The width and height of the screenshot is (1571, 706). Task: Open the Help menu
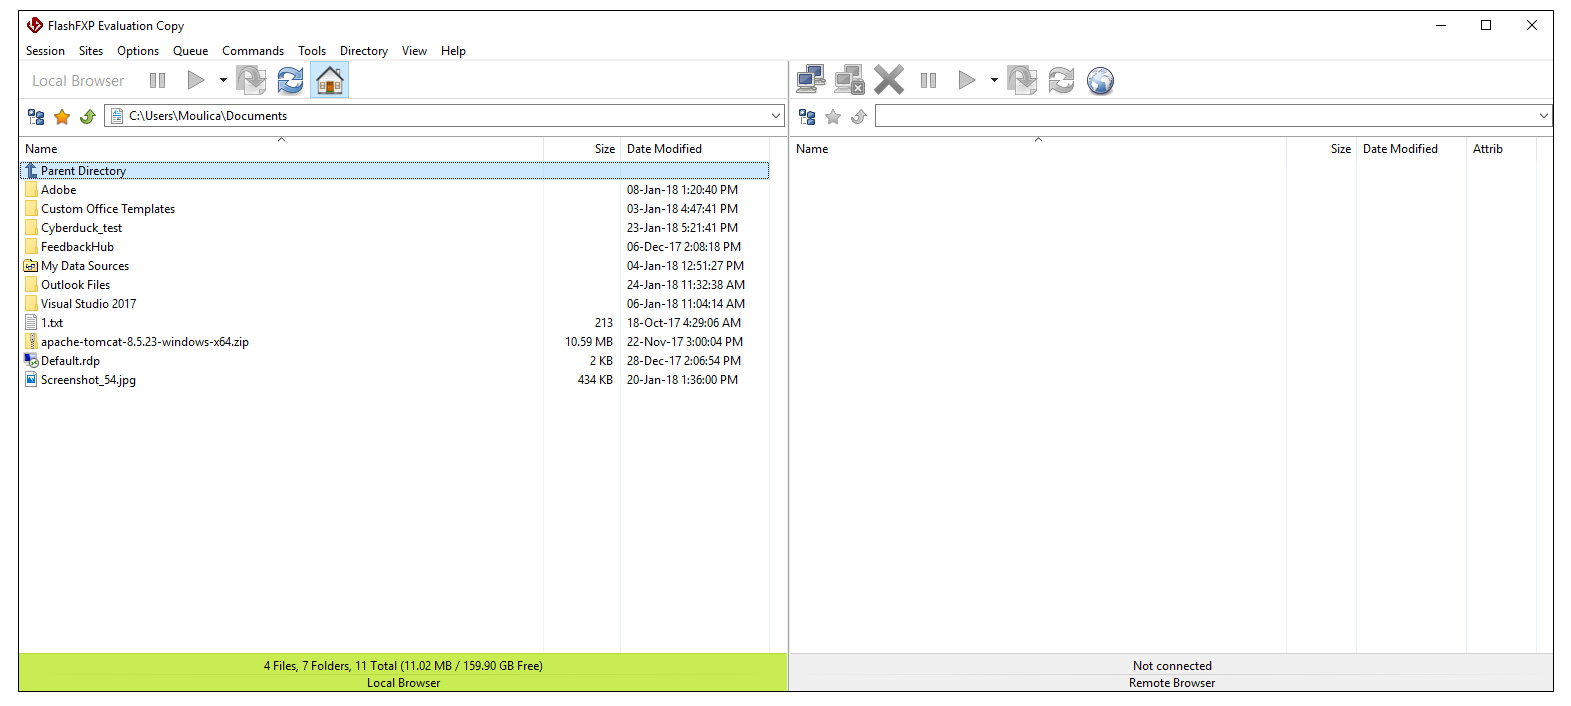click(x=453, y=51)
